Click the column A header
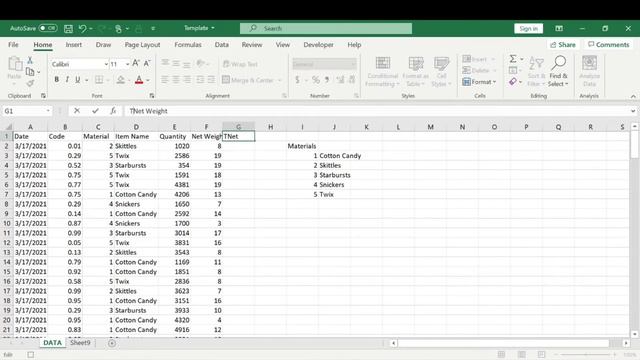 point(30,127)
